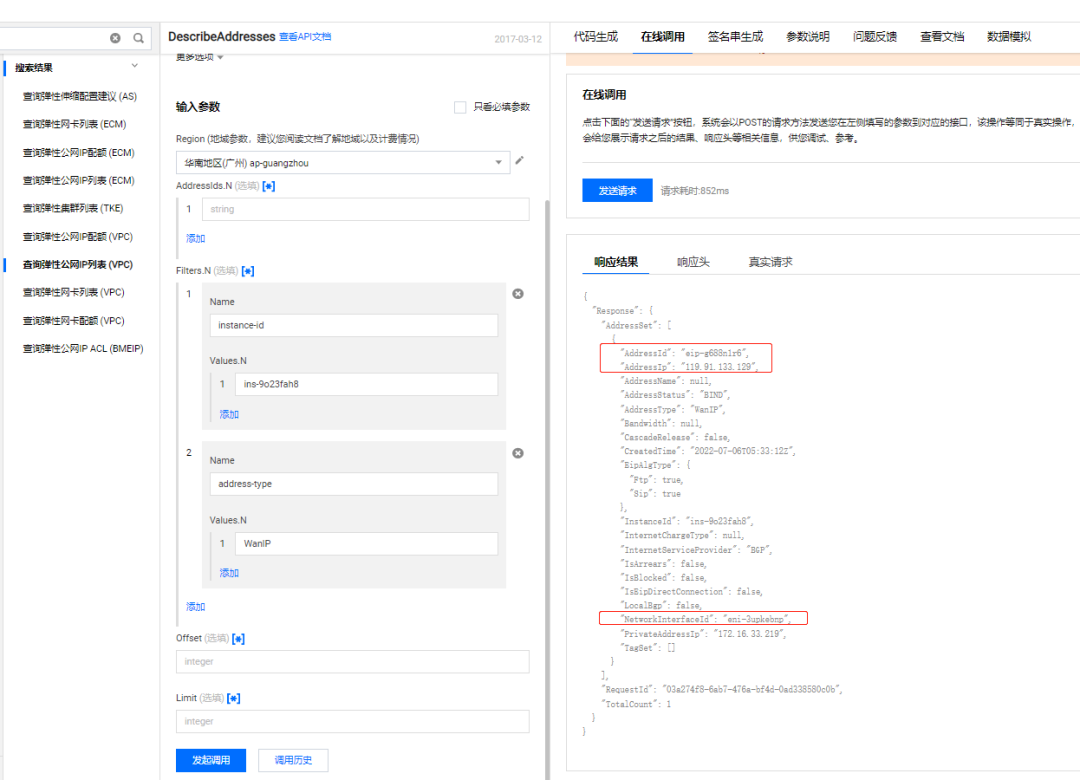Select 查询弹性公网IP列表 (VPC)
This screenshot has height=780, width=1080.
78,265
